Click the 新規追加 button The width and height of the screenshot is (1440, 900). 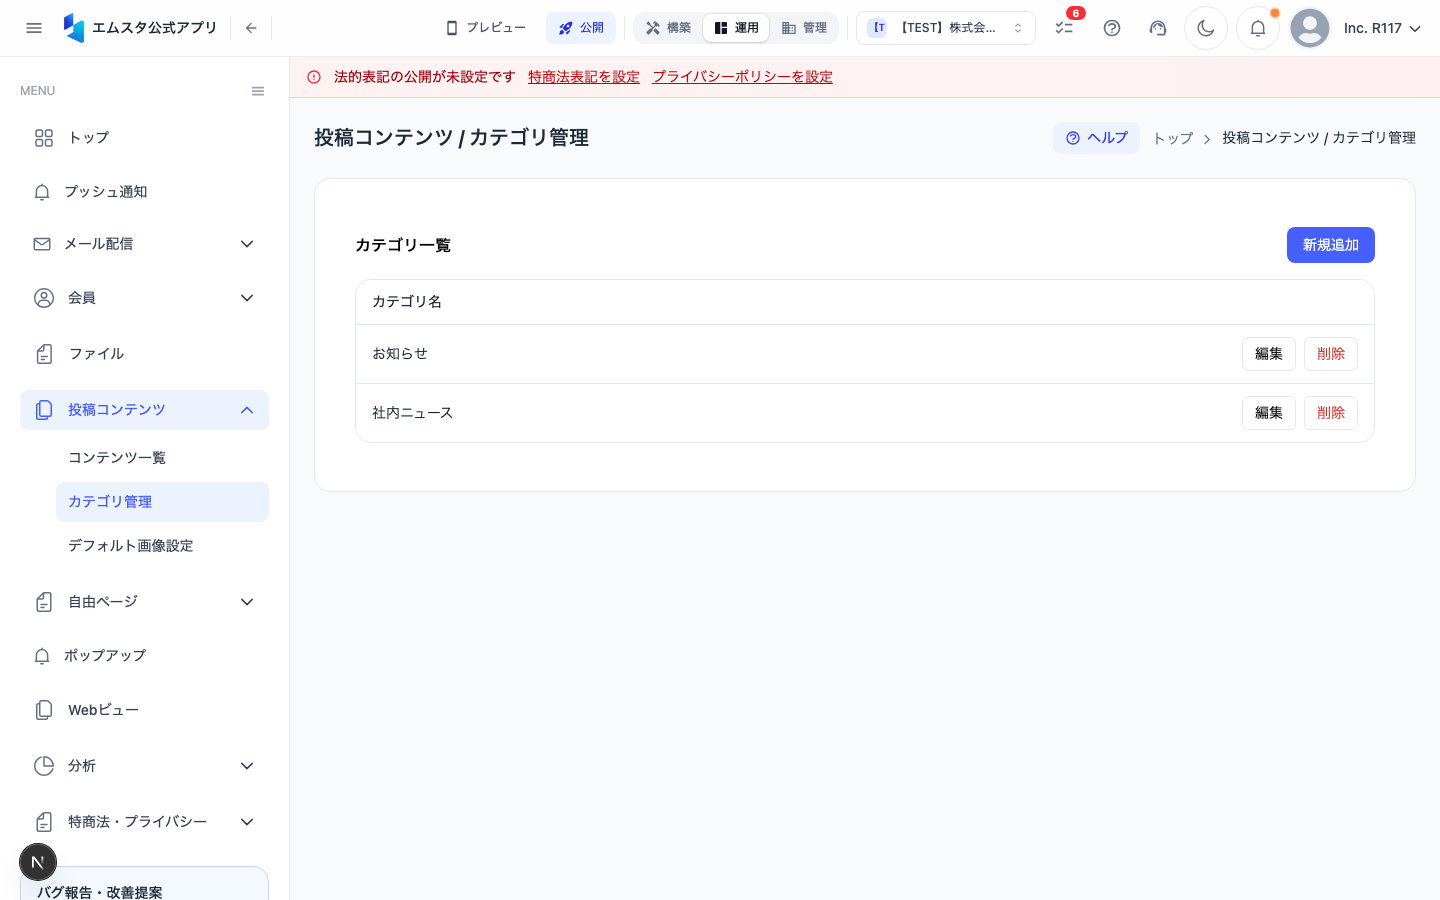pos(1330,245)
